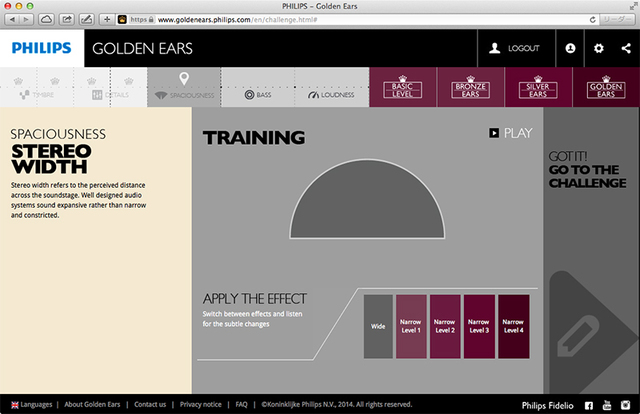
Task: Click the Reader button in the address bar
Action: pyautogui.click(x=617, y=20)
